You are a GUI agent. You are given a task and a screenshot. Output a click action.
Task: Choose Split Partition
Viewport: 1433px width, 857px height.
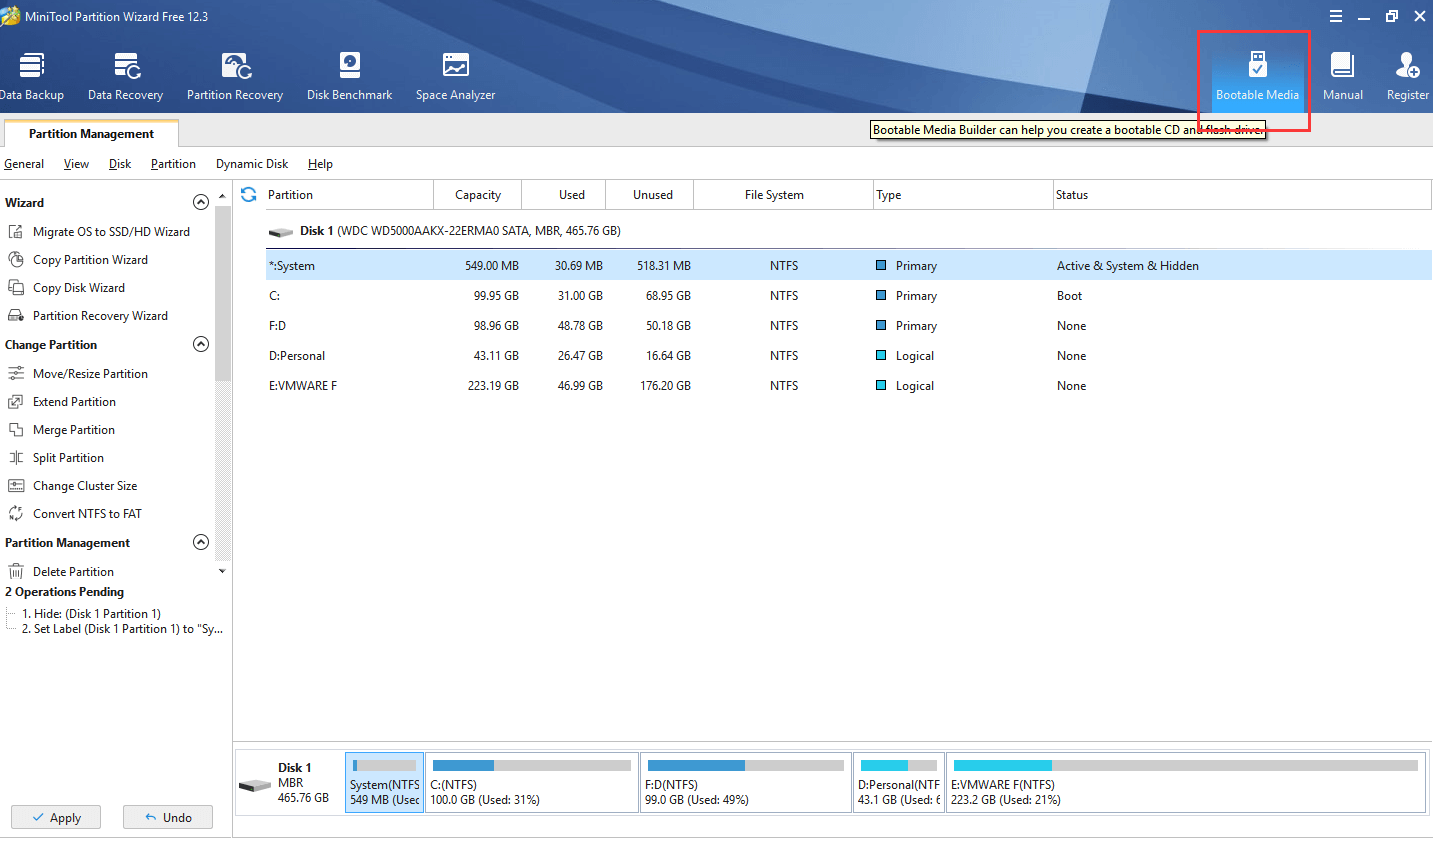click(56, 458)
